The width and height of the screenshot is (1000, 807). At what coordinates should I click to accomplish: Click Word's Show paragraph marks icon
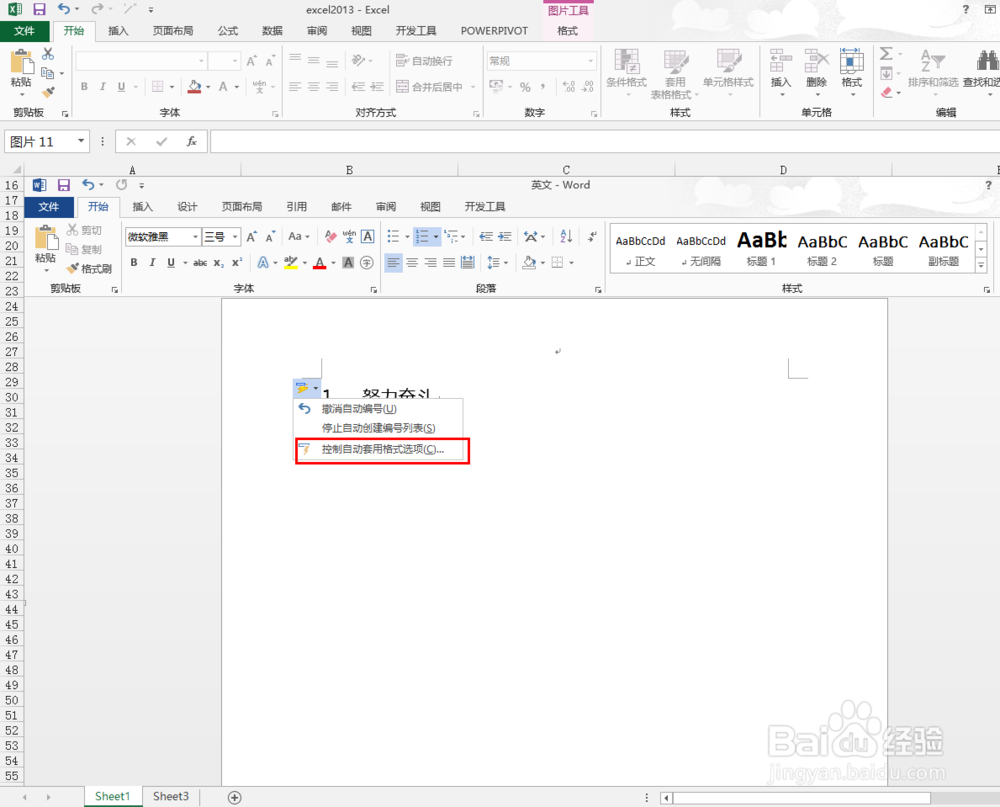pos(592,237)
